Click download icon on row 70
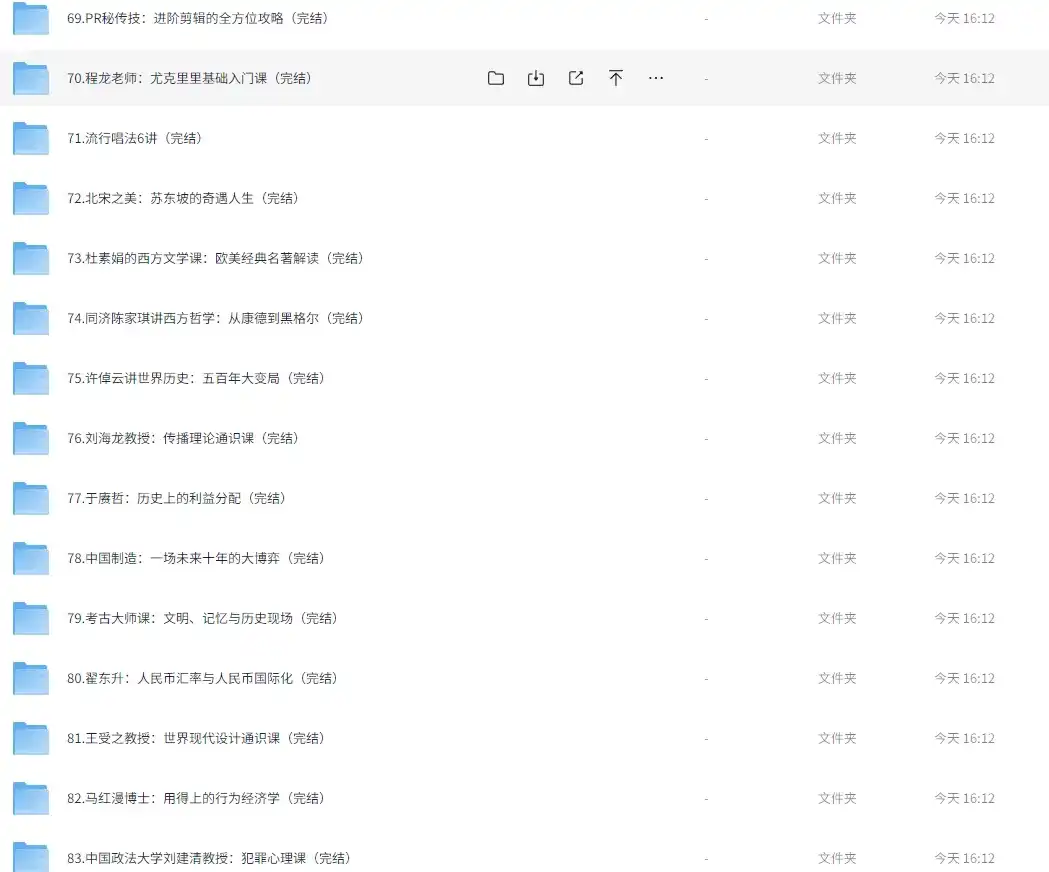Viewport: 1049px width, 872px height. click(x=536, y=78)
